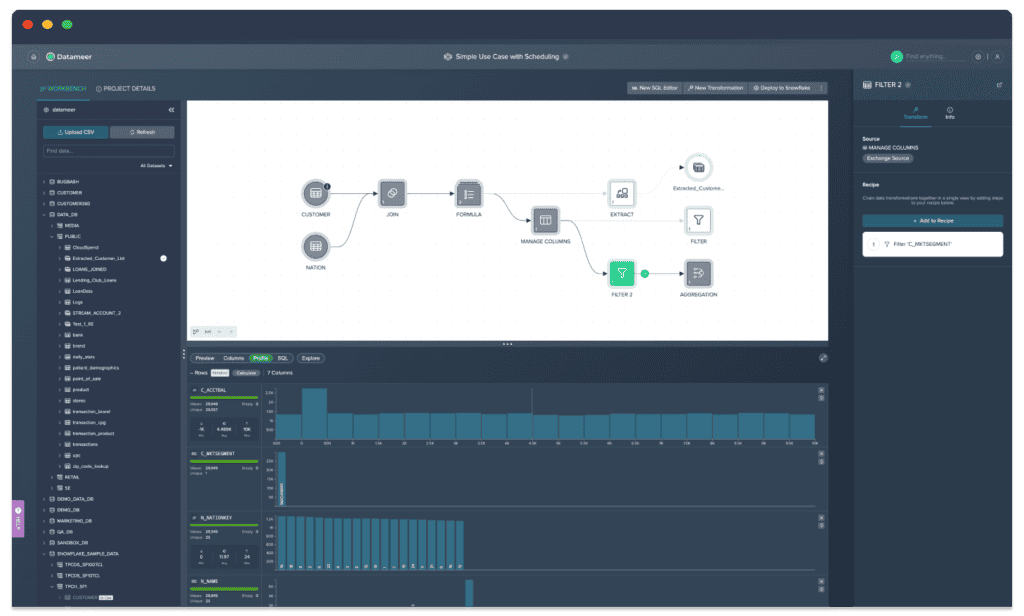Expand the MEDIA schema
1024x616 pixels.
(52, 225)
